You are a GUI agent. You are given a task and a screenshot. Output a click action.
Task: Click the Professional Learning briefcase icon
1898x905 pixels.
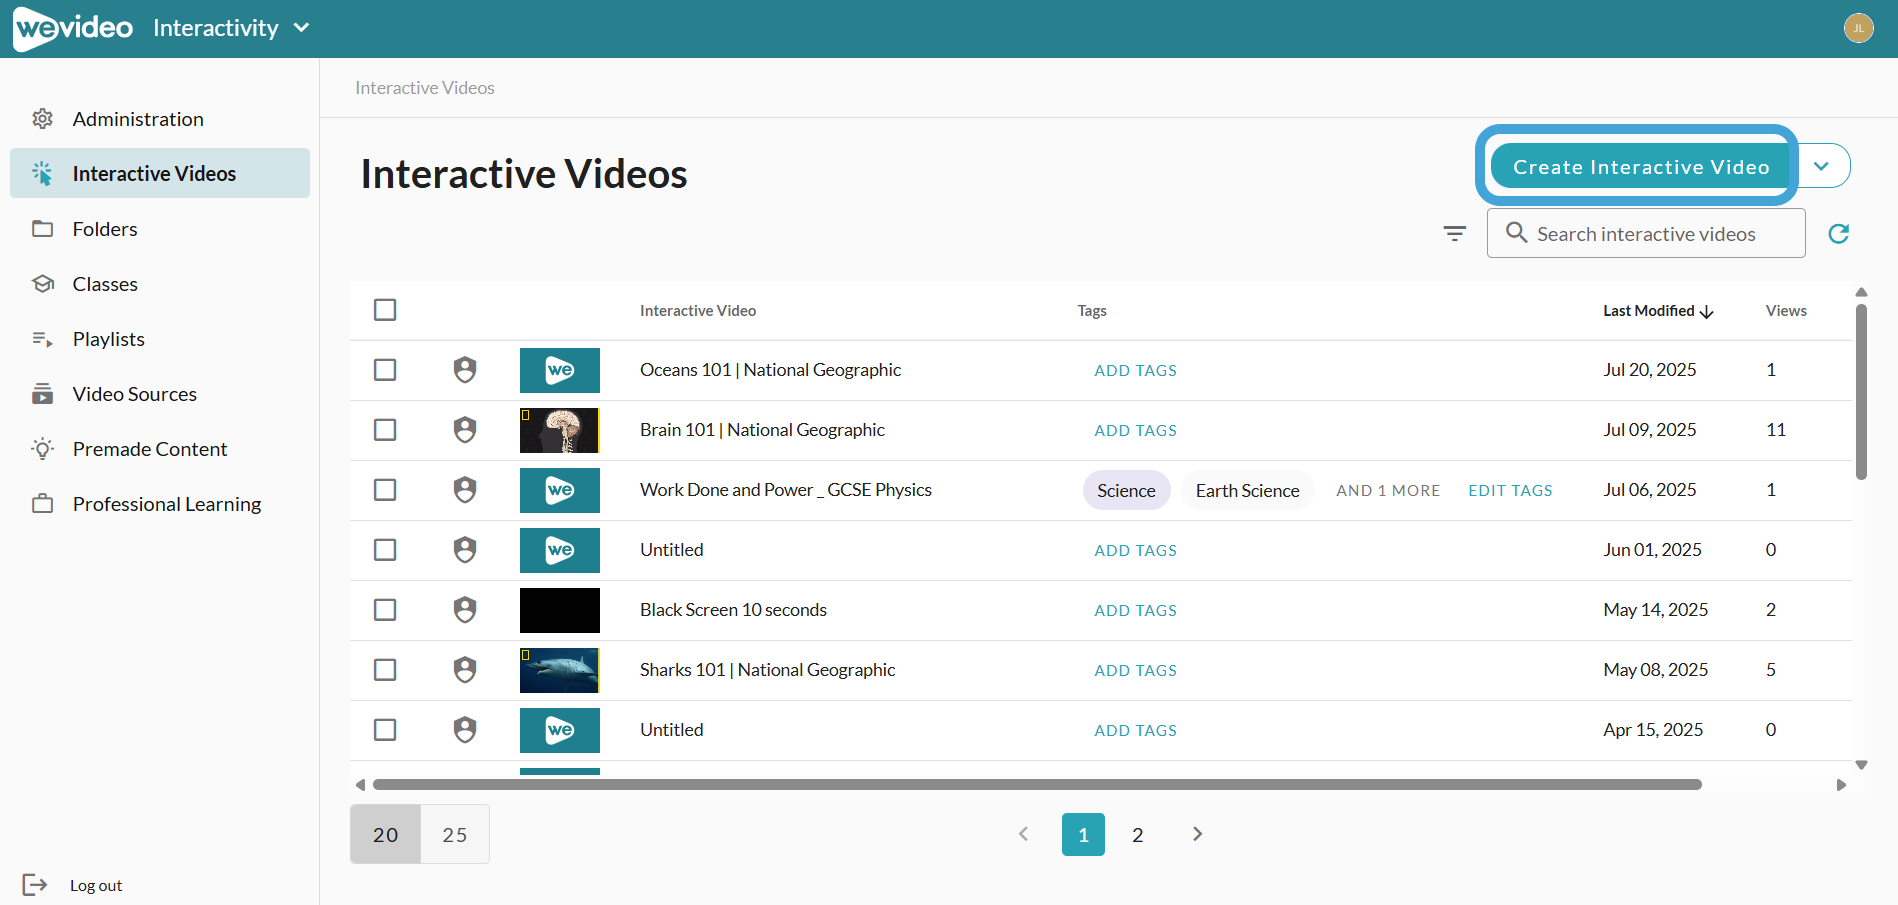pos(42,504)
